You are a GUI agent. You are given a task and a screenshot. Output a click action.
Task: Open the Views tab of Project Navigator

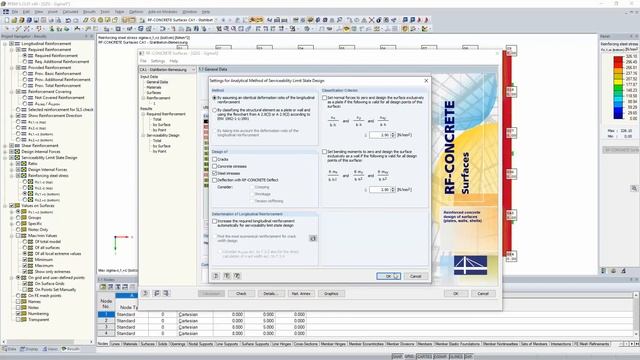[51, 349]
